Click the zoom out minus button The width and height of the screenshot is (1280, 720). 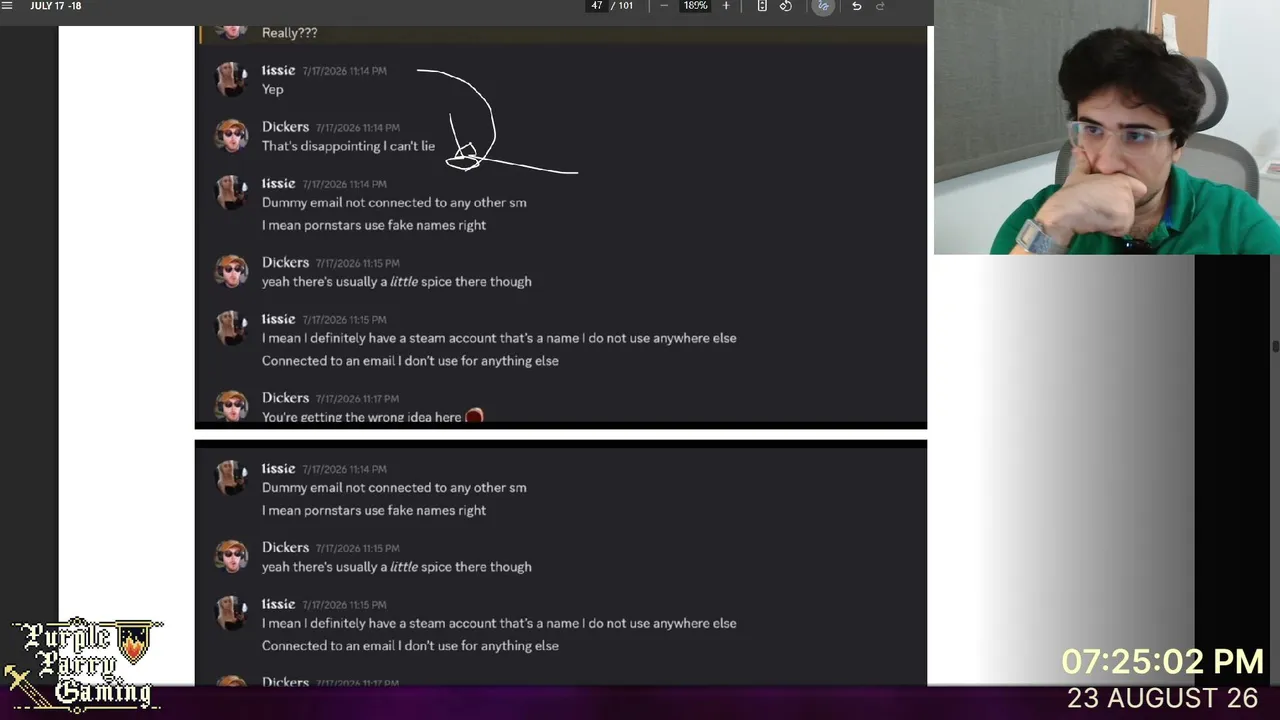coord(664,6)
